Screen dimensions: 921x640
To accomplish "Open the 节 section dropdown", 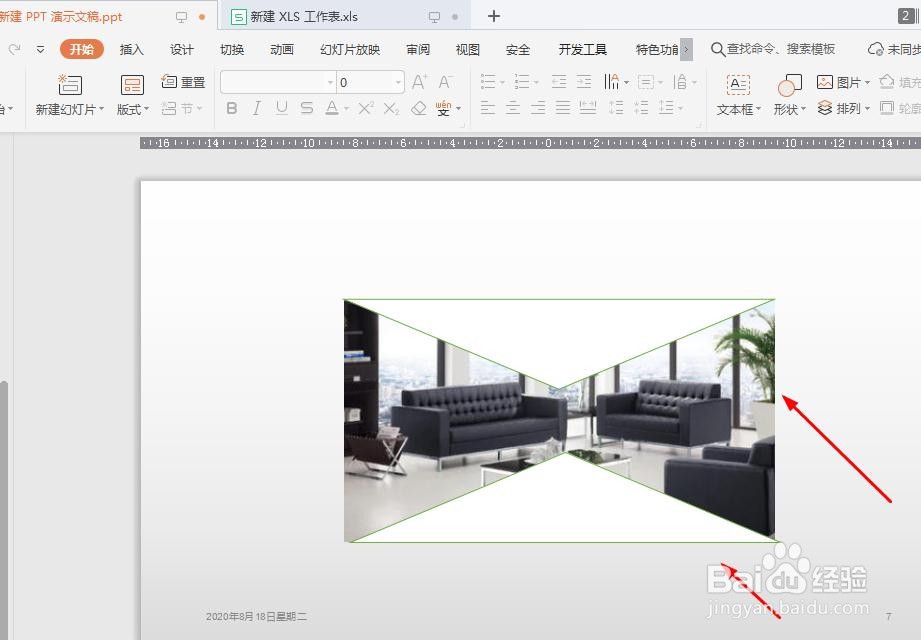I will coord(181,109).
